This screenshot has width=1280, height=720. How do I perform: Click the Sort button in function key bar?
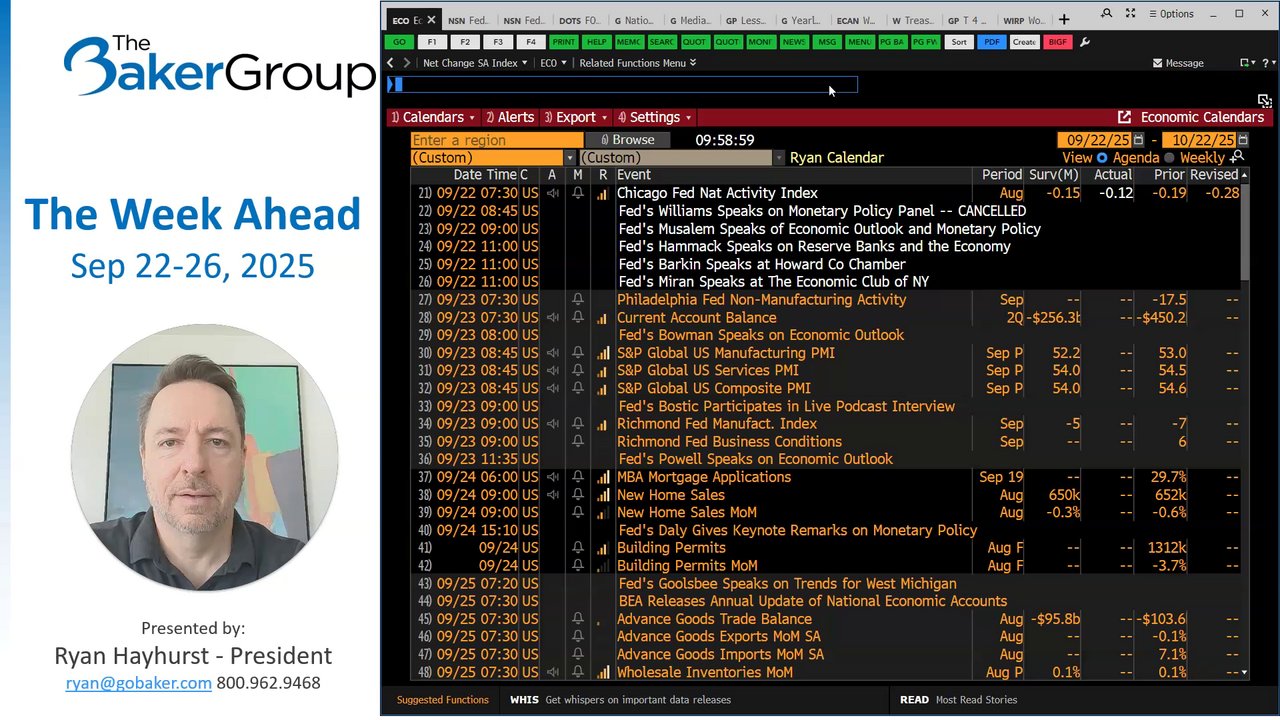[x=959, y=42]
